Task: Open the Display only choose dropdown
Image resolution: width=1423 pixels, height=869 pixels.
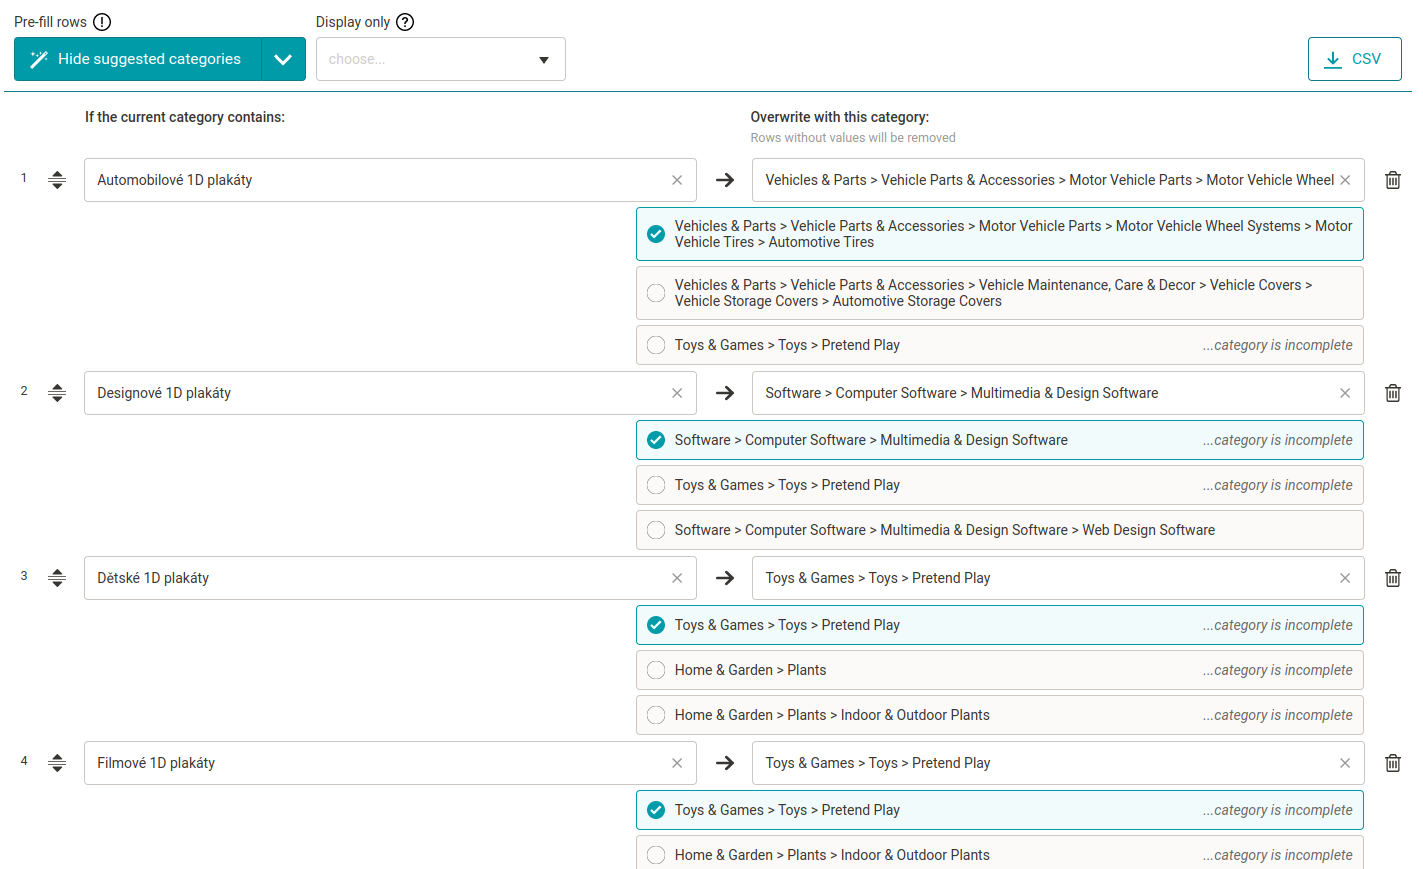Action: [440, 59]
